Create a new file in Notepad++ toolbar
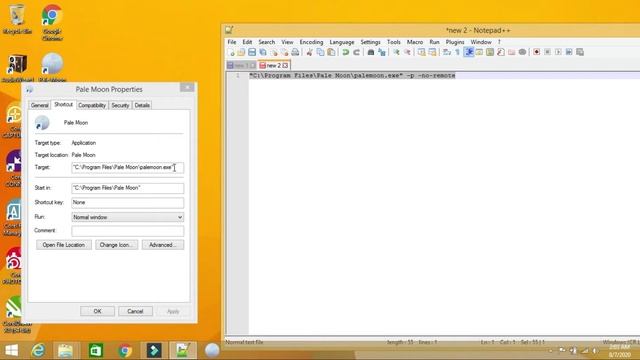The image size is (640, 360). tap(231, 52)
